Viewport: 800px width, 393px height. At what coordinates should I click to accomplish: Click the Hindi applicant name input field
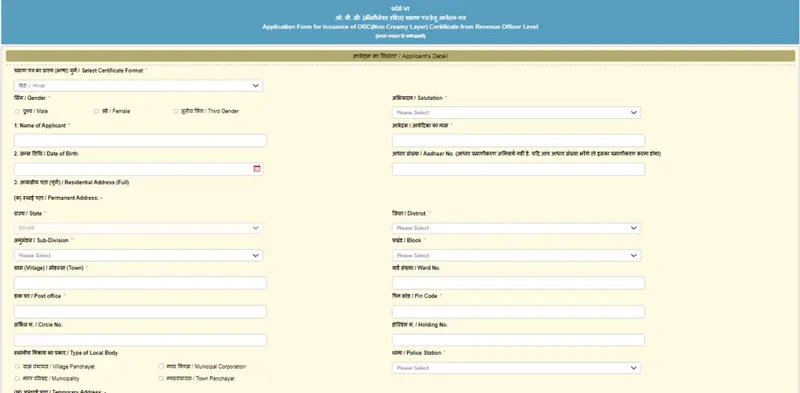(x=518, y=141)
